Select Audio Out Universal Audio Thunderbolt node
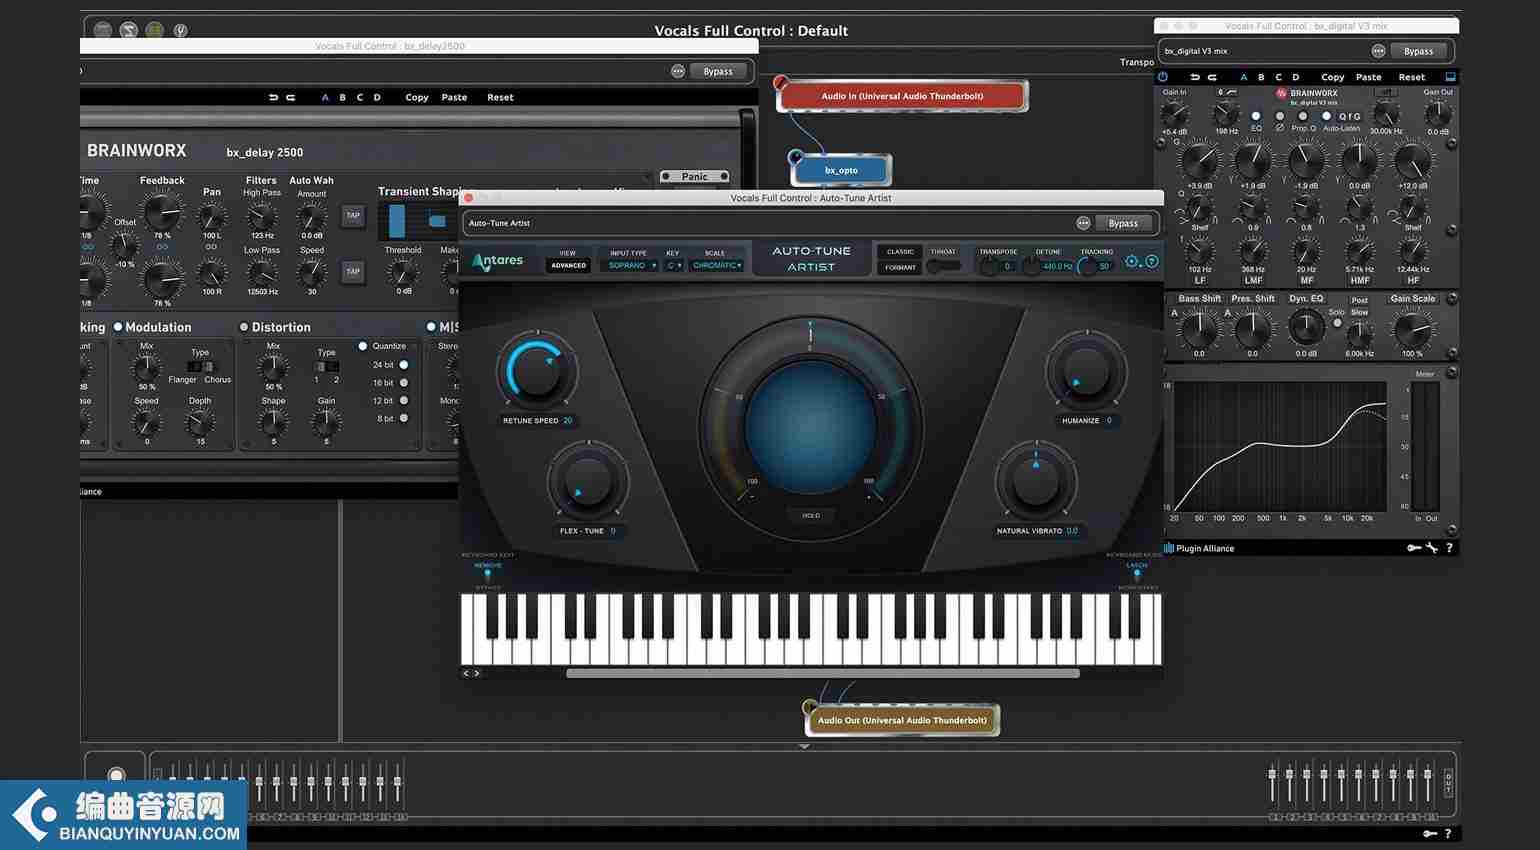Viewport: 1540px width, 850px height. (902, 720)
